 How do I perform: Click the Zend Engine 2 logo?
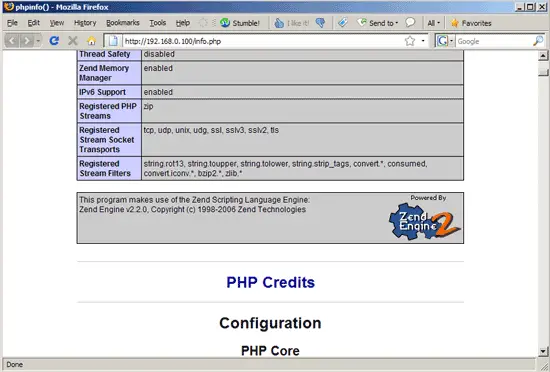pyautogui.click(x=425, y=222)
